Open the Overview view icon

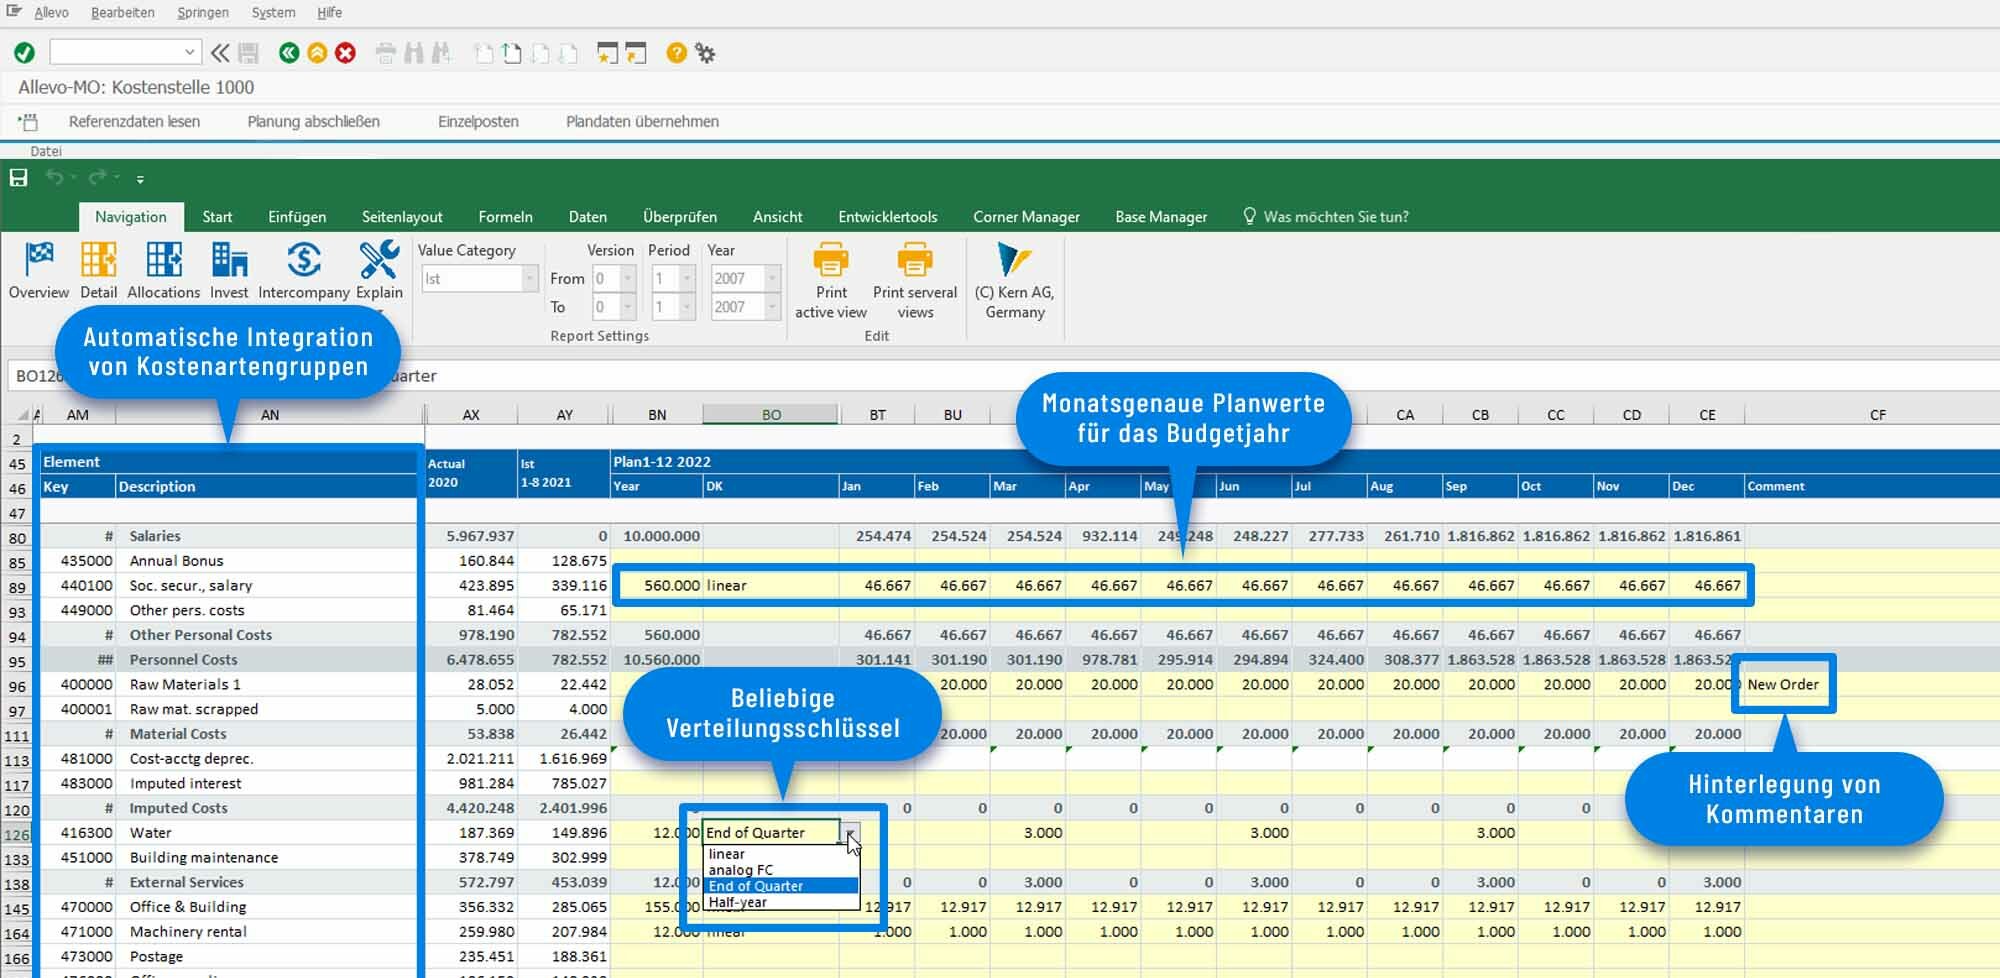[x=39, y=270]
